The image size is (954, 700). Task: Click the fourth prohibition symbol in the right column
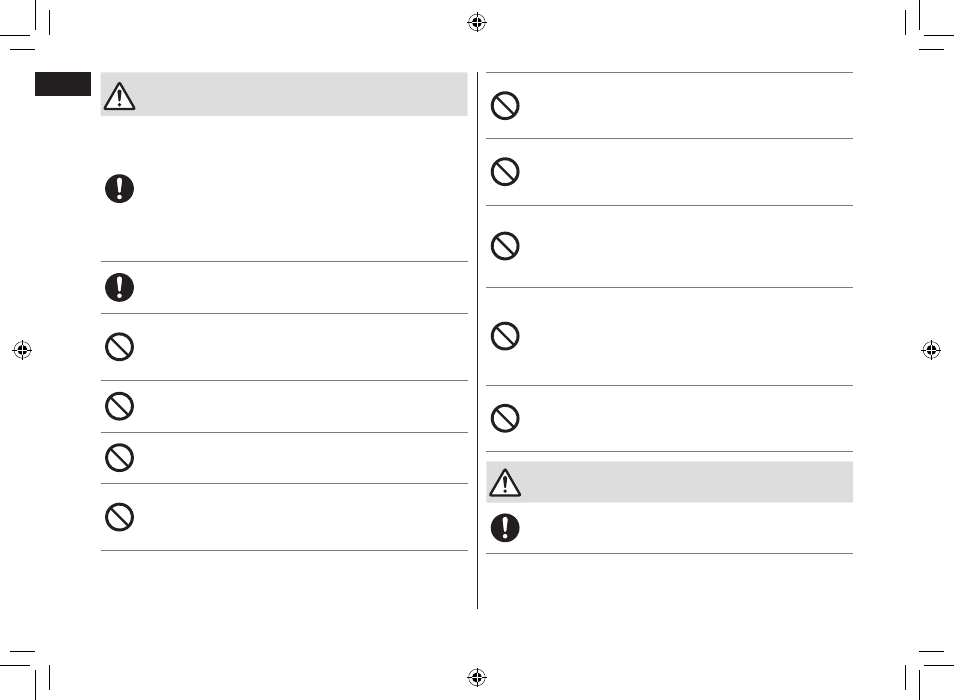(505, 336)
